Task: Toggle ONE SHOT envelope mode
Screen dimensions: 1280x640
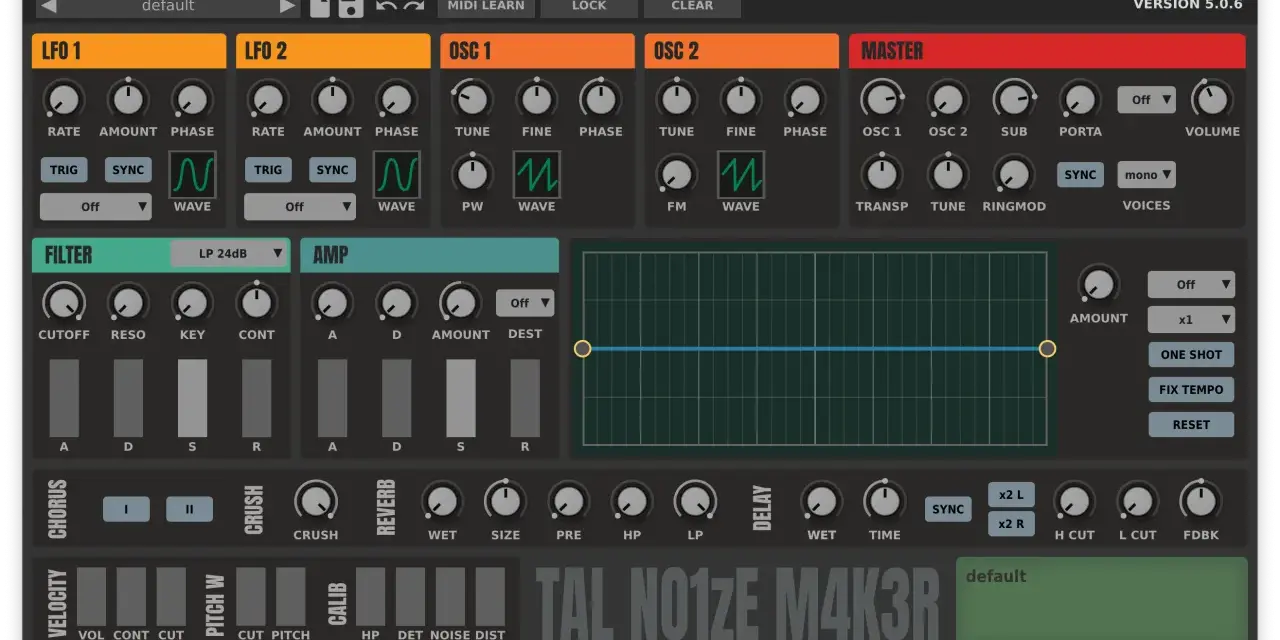Action: click(x=1191, y=355)
